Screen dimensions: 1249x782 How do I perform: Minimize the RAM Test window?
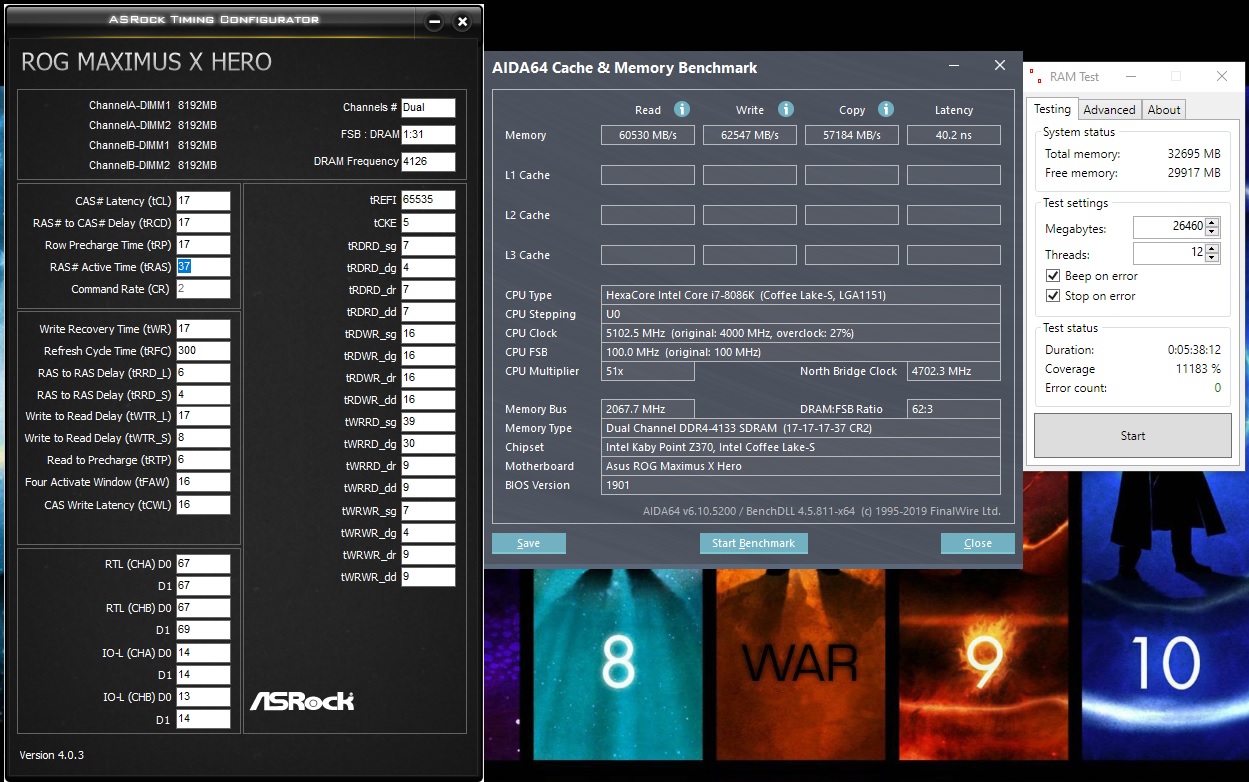1130,77
